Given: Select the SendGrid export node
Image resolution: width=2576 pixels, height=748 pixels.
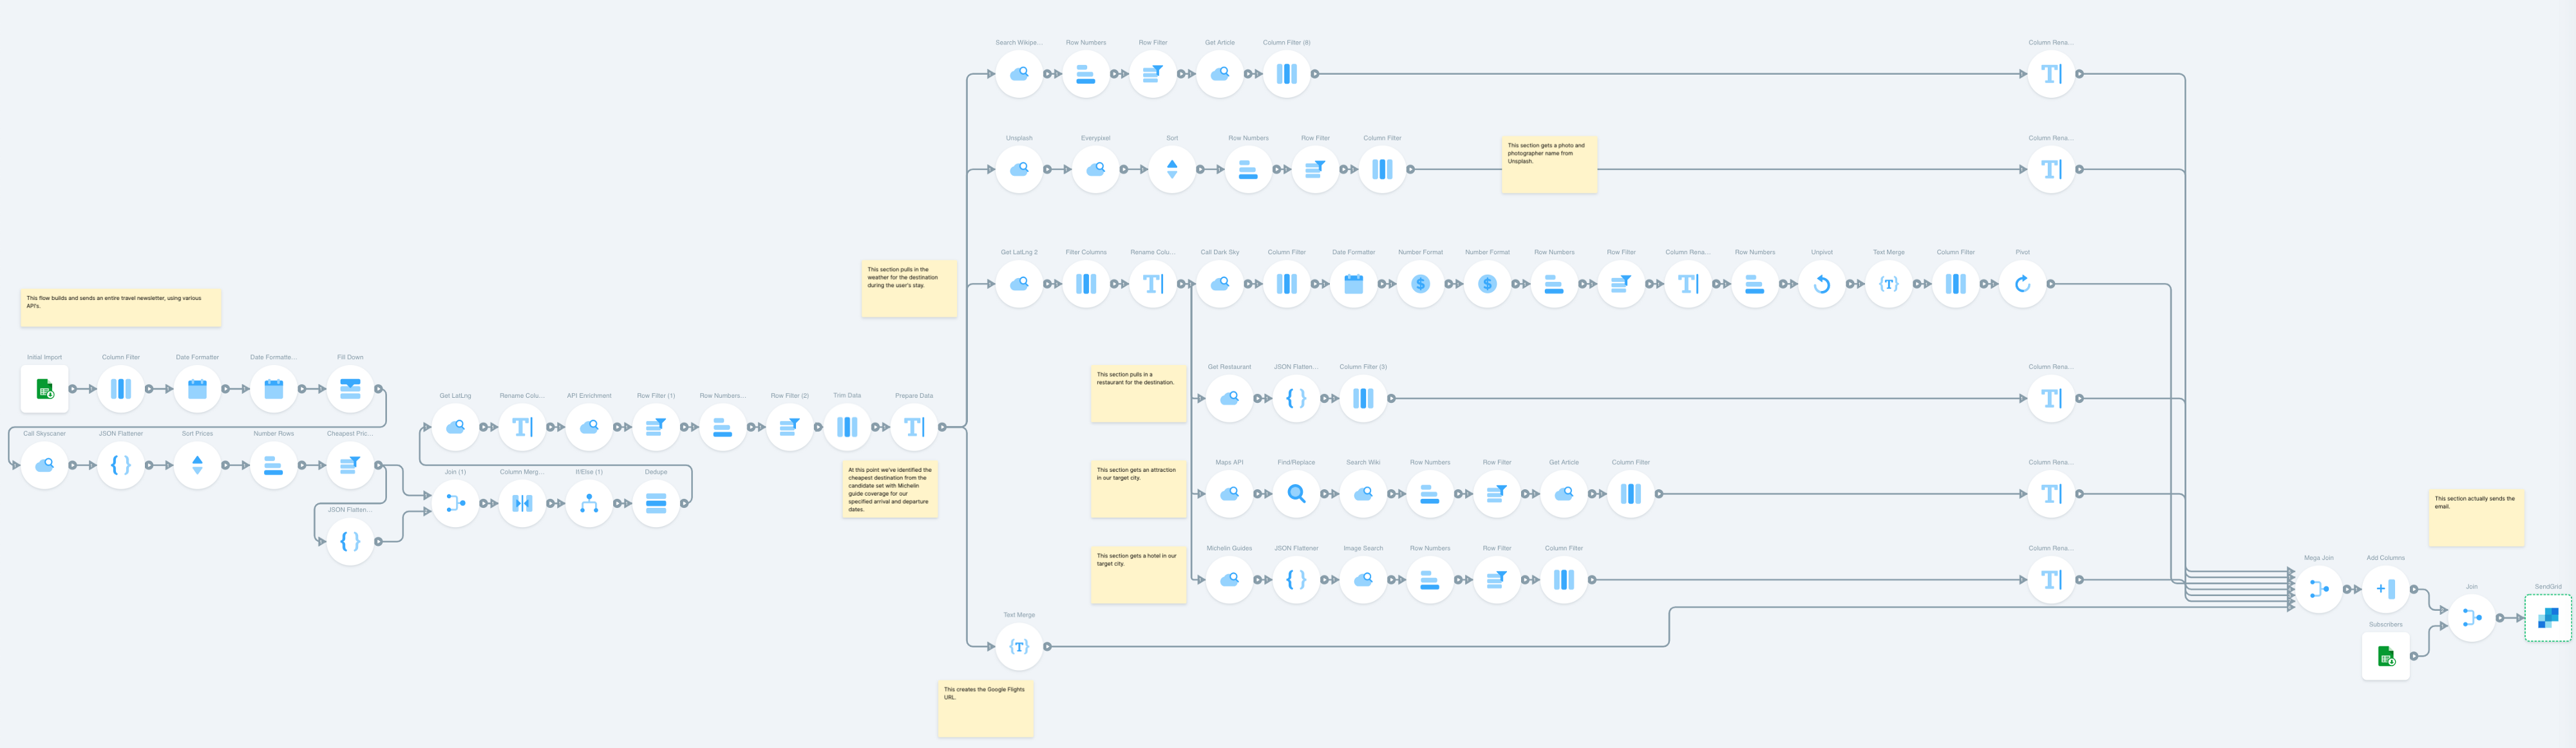Looking at the screenshot, I should [x=2548, y=618].
